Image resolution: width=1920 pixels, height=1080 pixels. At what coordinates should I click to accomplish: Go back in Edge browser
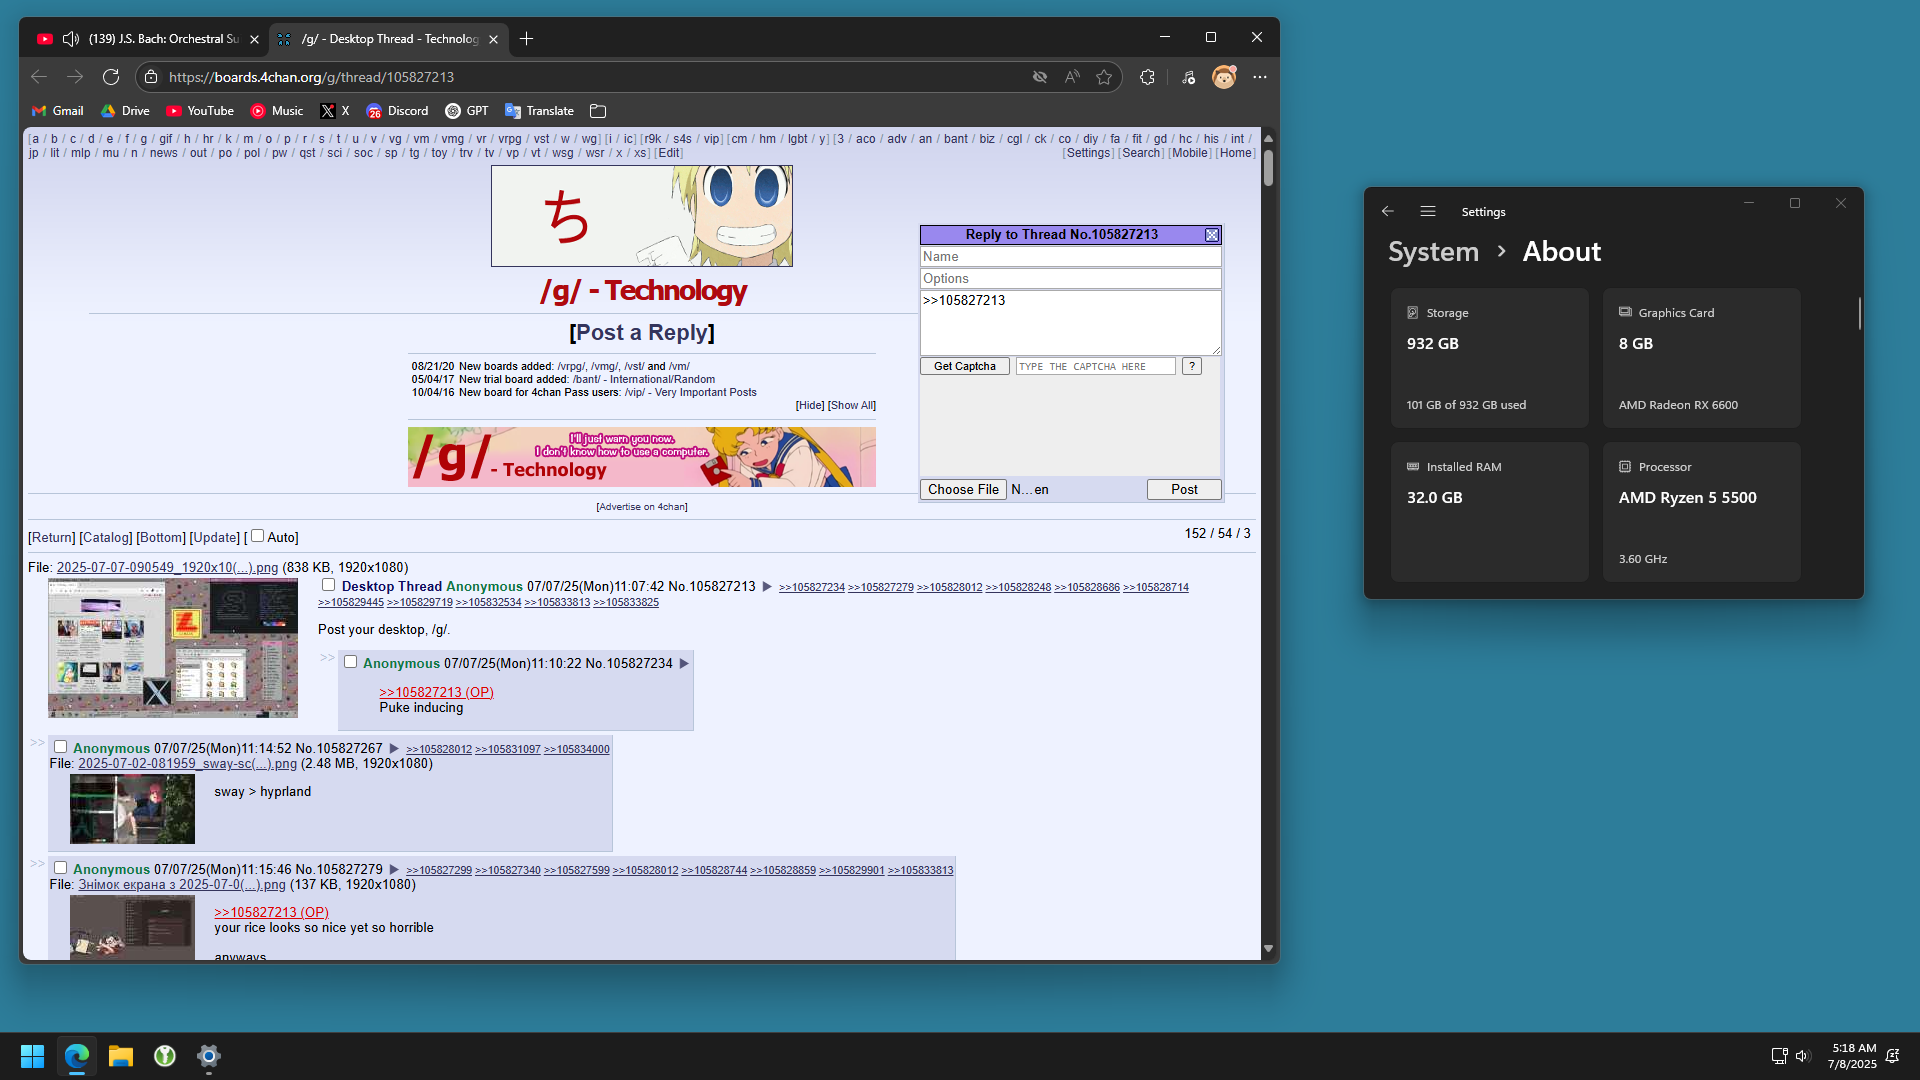[x=39, y=77]
